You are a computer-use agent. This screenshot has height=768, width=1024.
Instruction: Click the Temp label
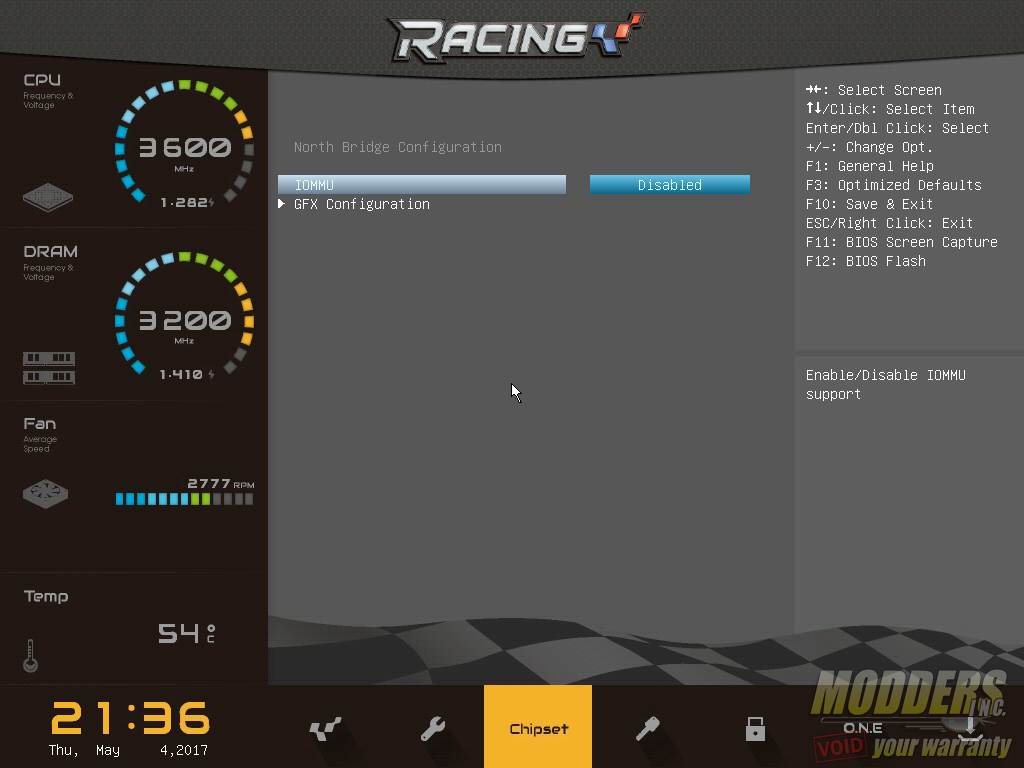pos(46,596)
